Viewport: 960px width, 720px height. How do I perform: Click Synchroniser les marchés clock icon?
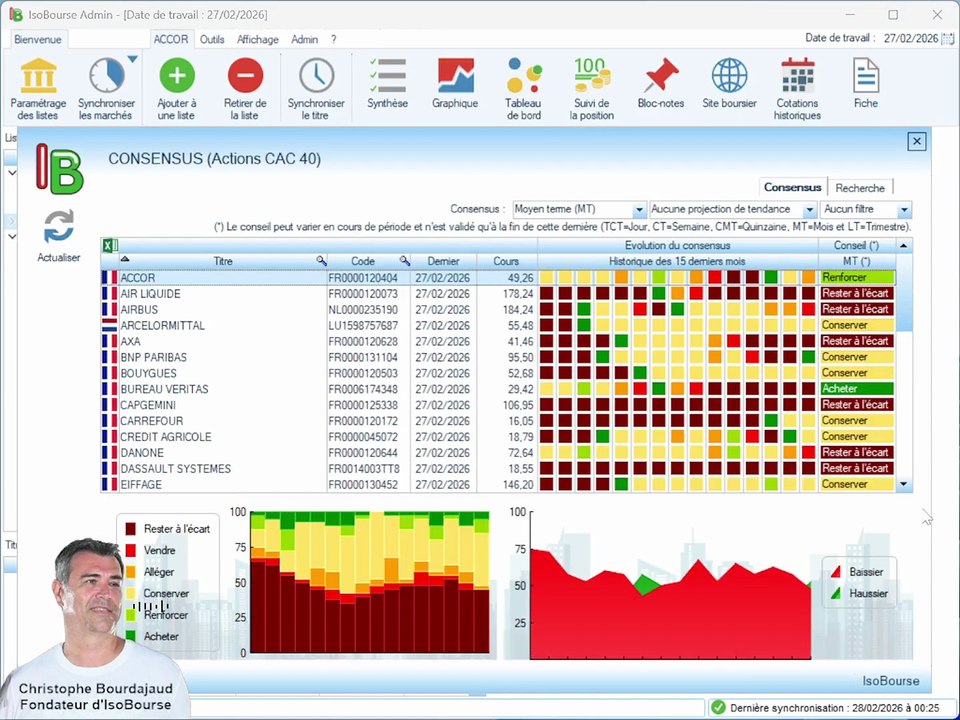(x=107, y=76)
